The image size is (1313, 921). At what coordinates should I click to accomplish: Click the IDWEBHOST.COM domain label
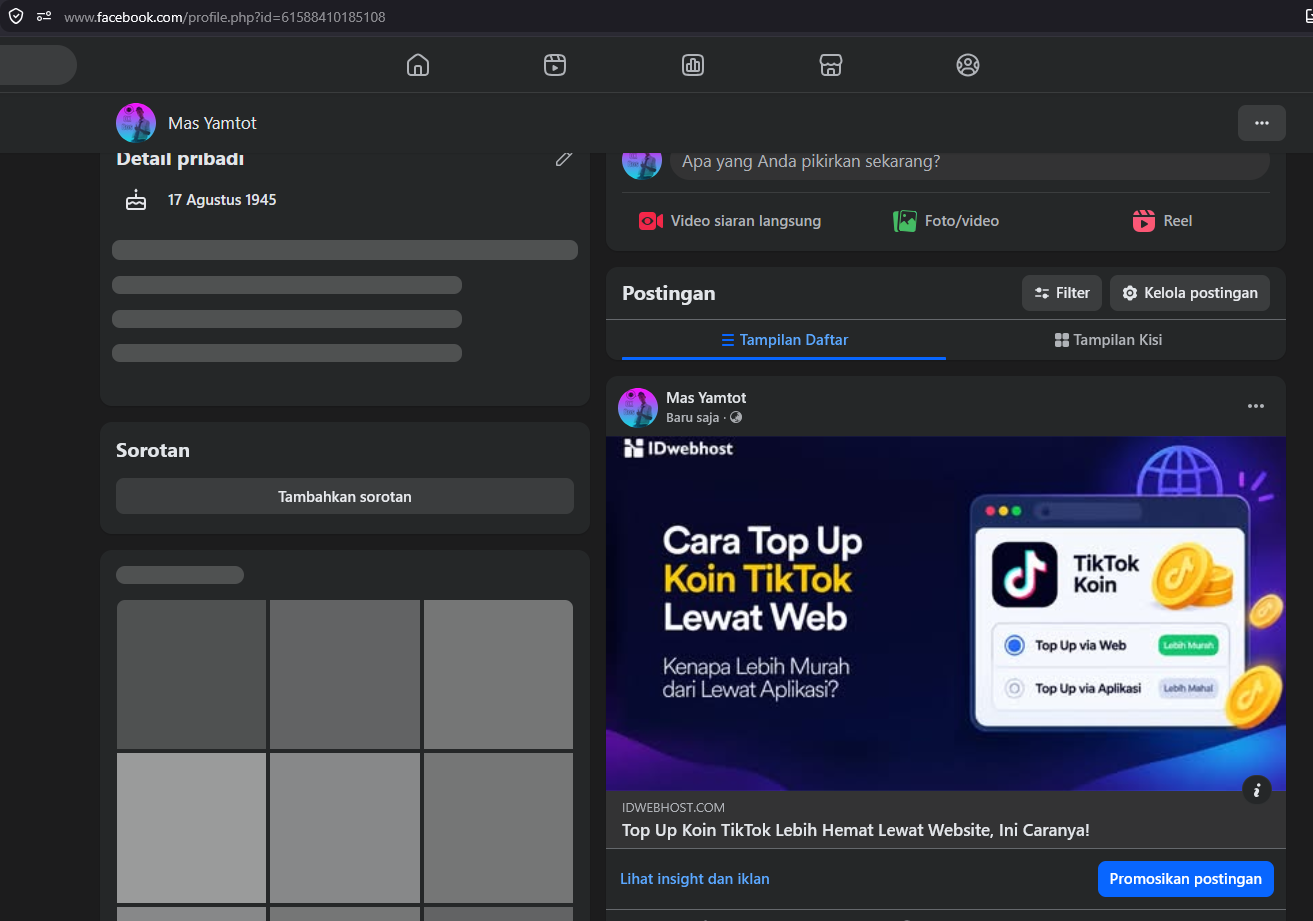tap(673, 808)
